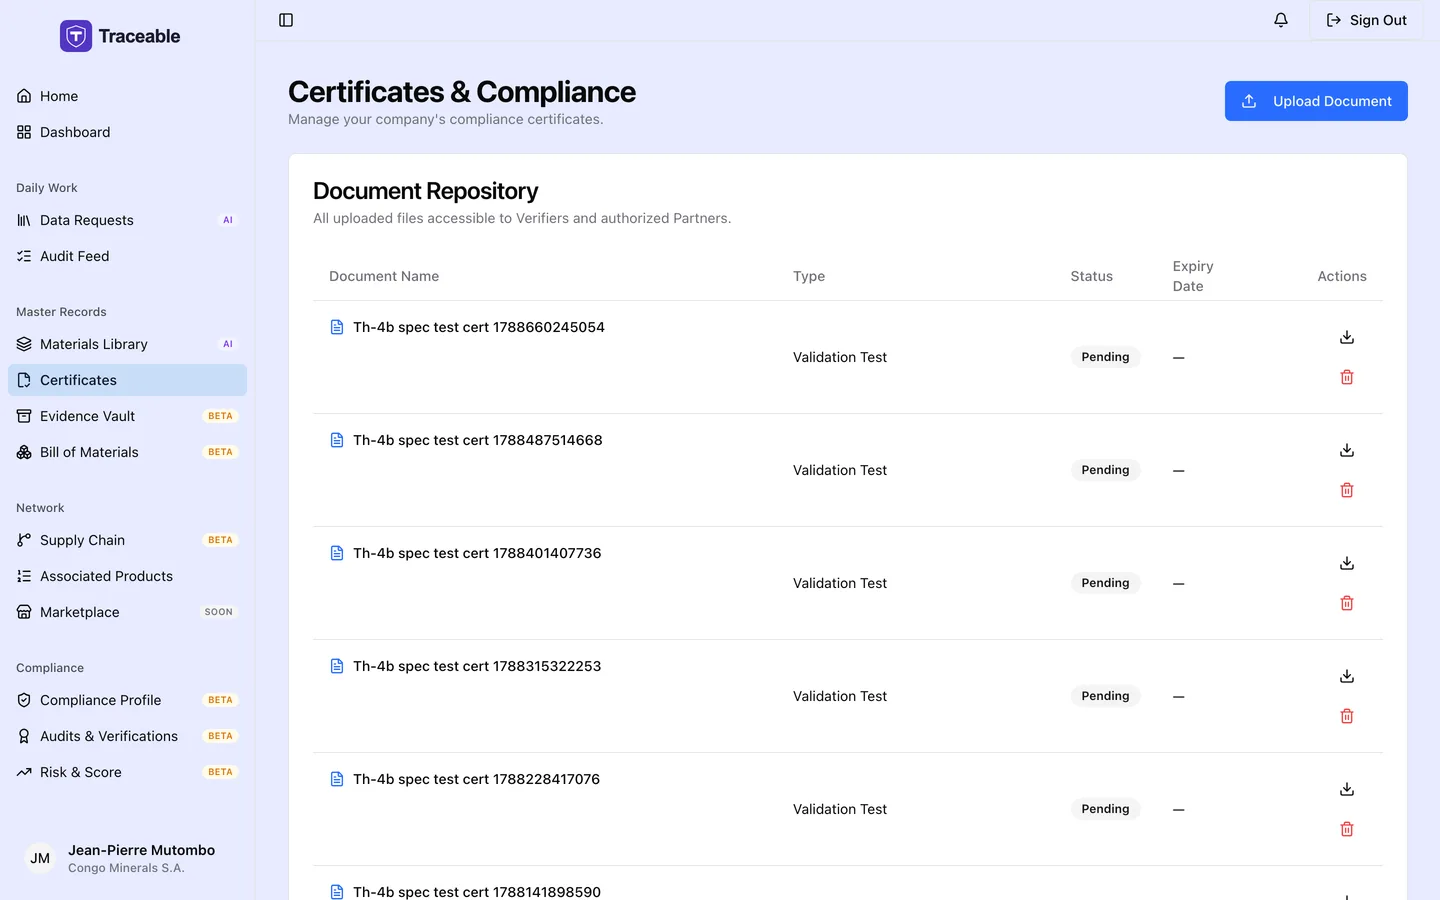
Task: Select Certificates in the sidebar
Action: pyautogui.click(x=127, y=380)
